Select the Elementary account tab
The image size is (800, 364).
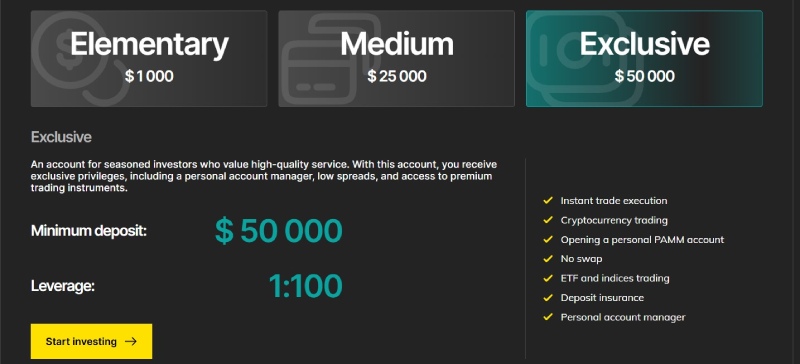click(149, 59)
